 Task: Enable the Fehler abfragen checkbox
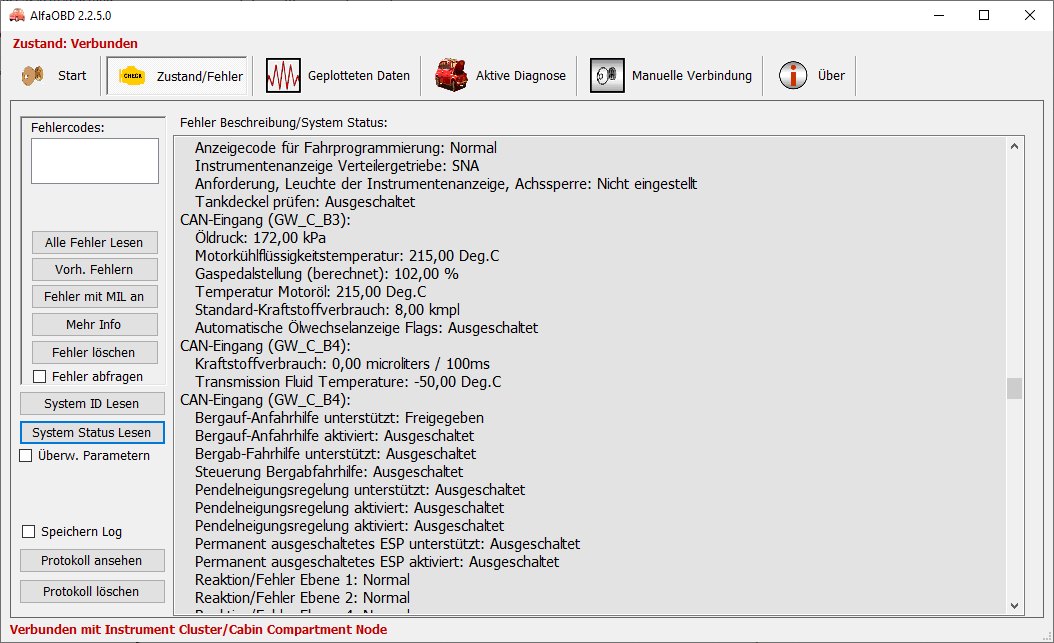pyautogui.click(x=40, y=377)
